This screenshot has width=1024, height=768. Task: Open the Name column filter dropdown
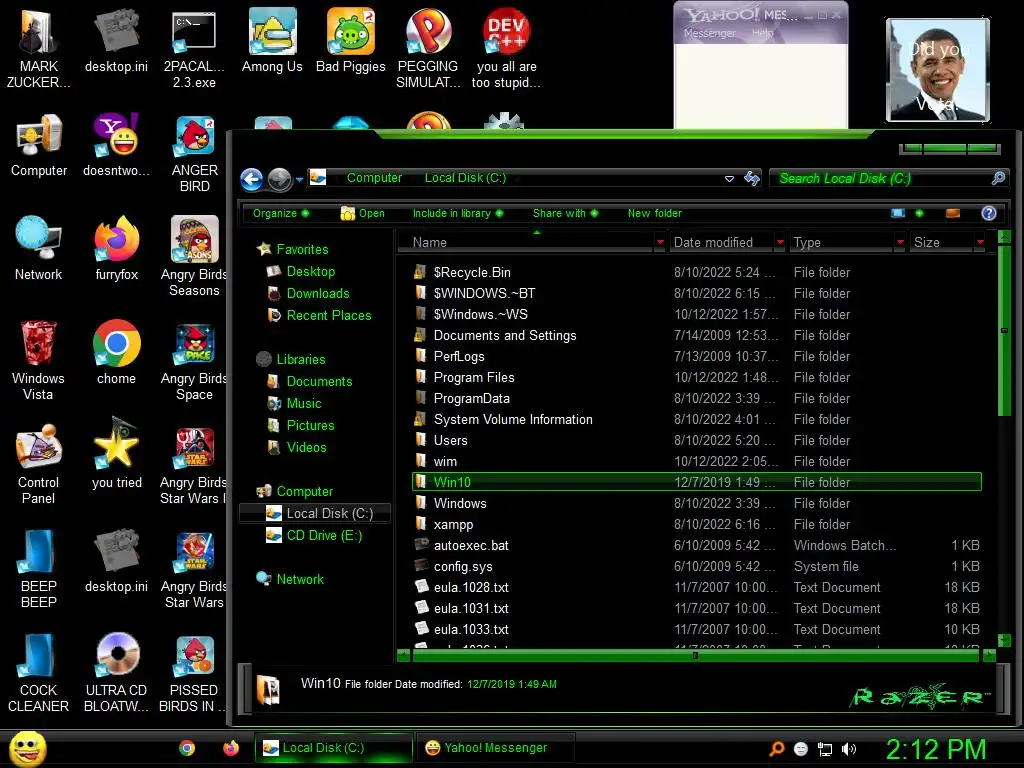coord(660,242)
